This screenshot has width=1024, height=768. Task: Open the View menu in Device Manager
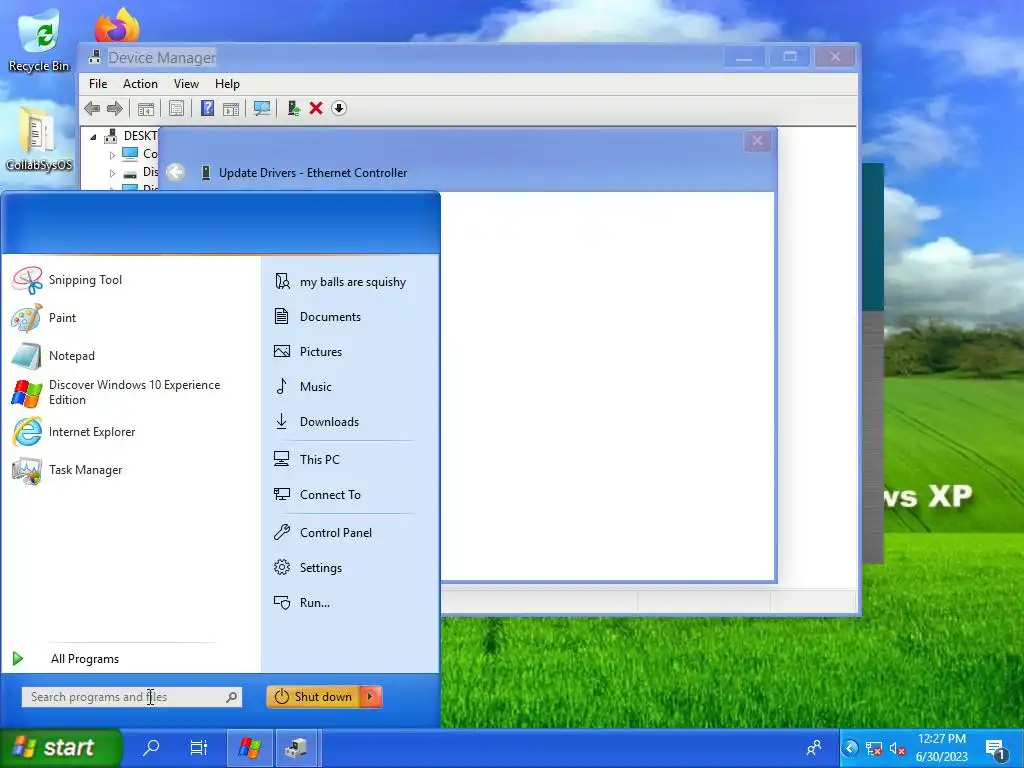(186, 84)
